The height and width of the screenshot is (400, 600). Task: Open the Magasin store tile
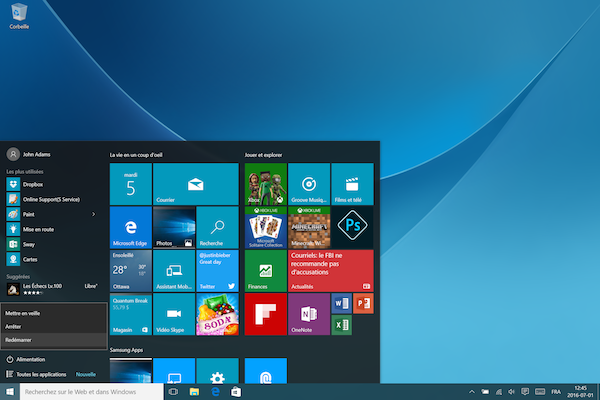(x=130, y=314)
